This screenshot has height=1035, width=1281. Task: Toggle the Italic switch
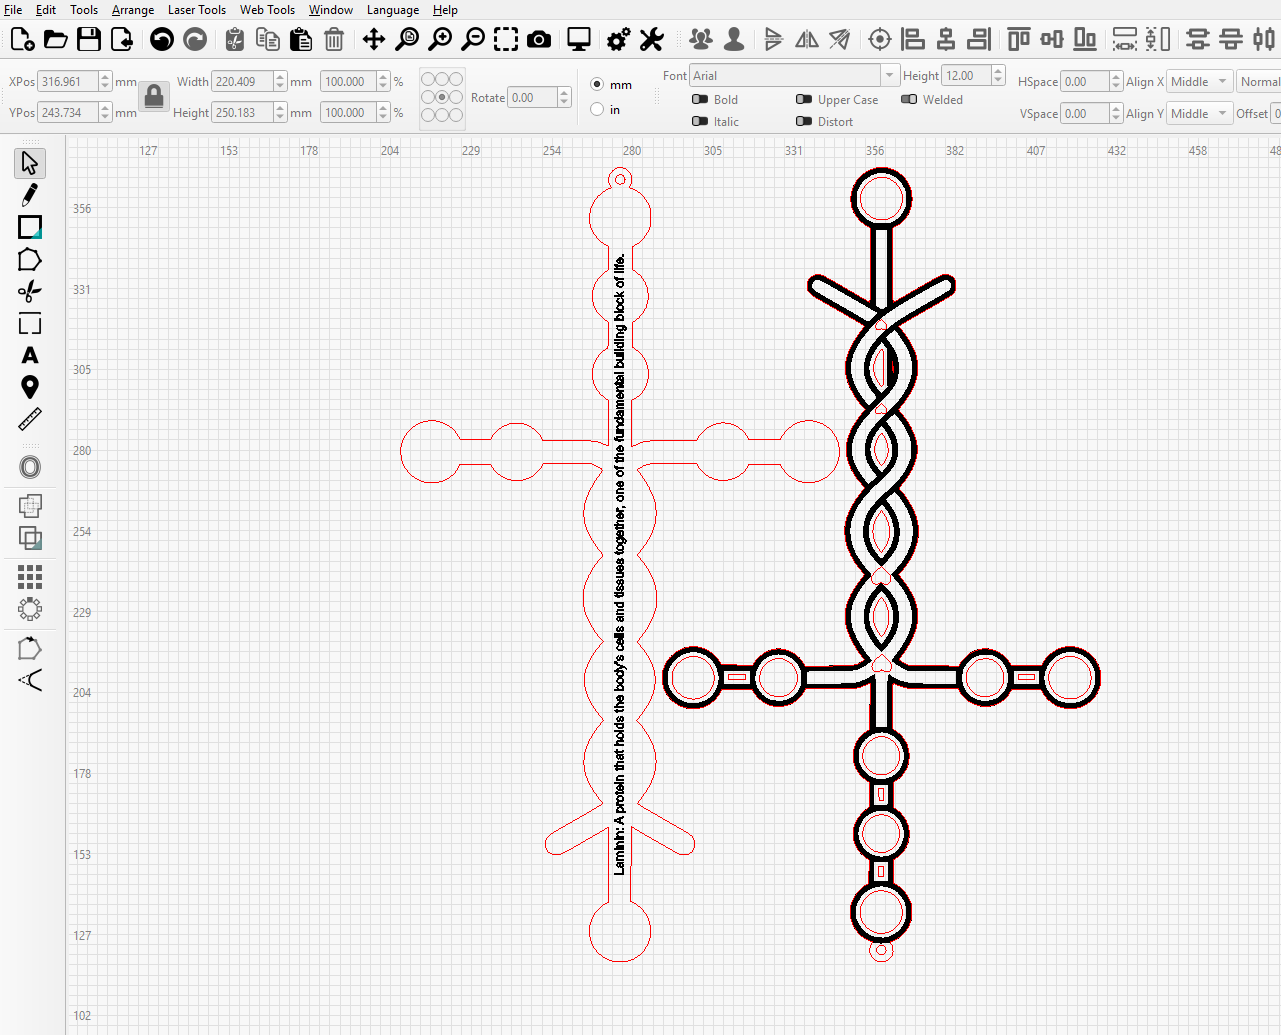(700, 121)
